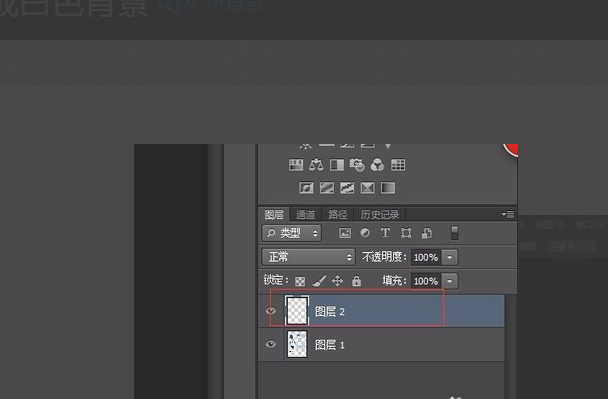This screenshot has width=608, height=399.
Task: Open the 填充 fill slider arrow
Action: (x=450, y=281)
